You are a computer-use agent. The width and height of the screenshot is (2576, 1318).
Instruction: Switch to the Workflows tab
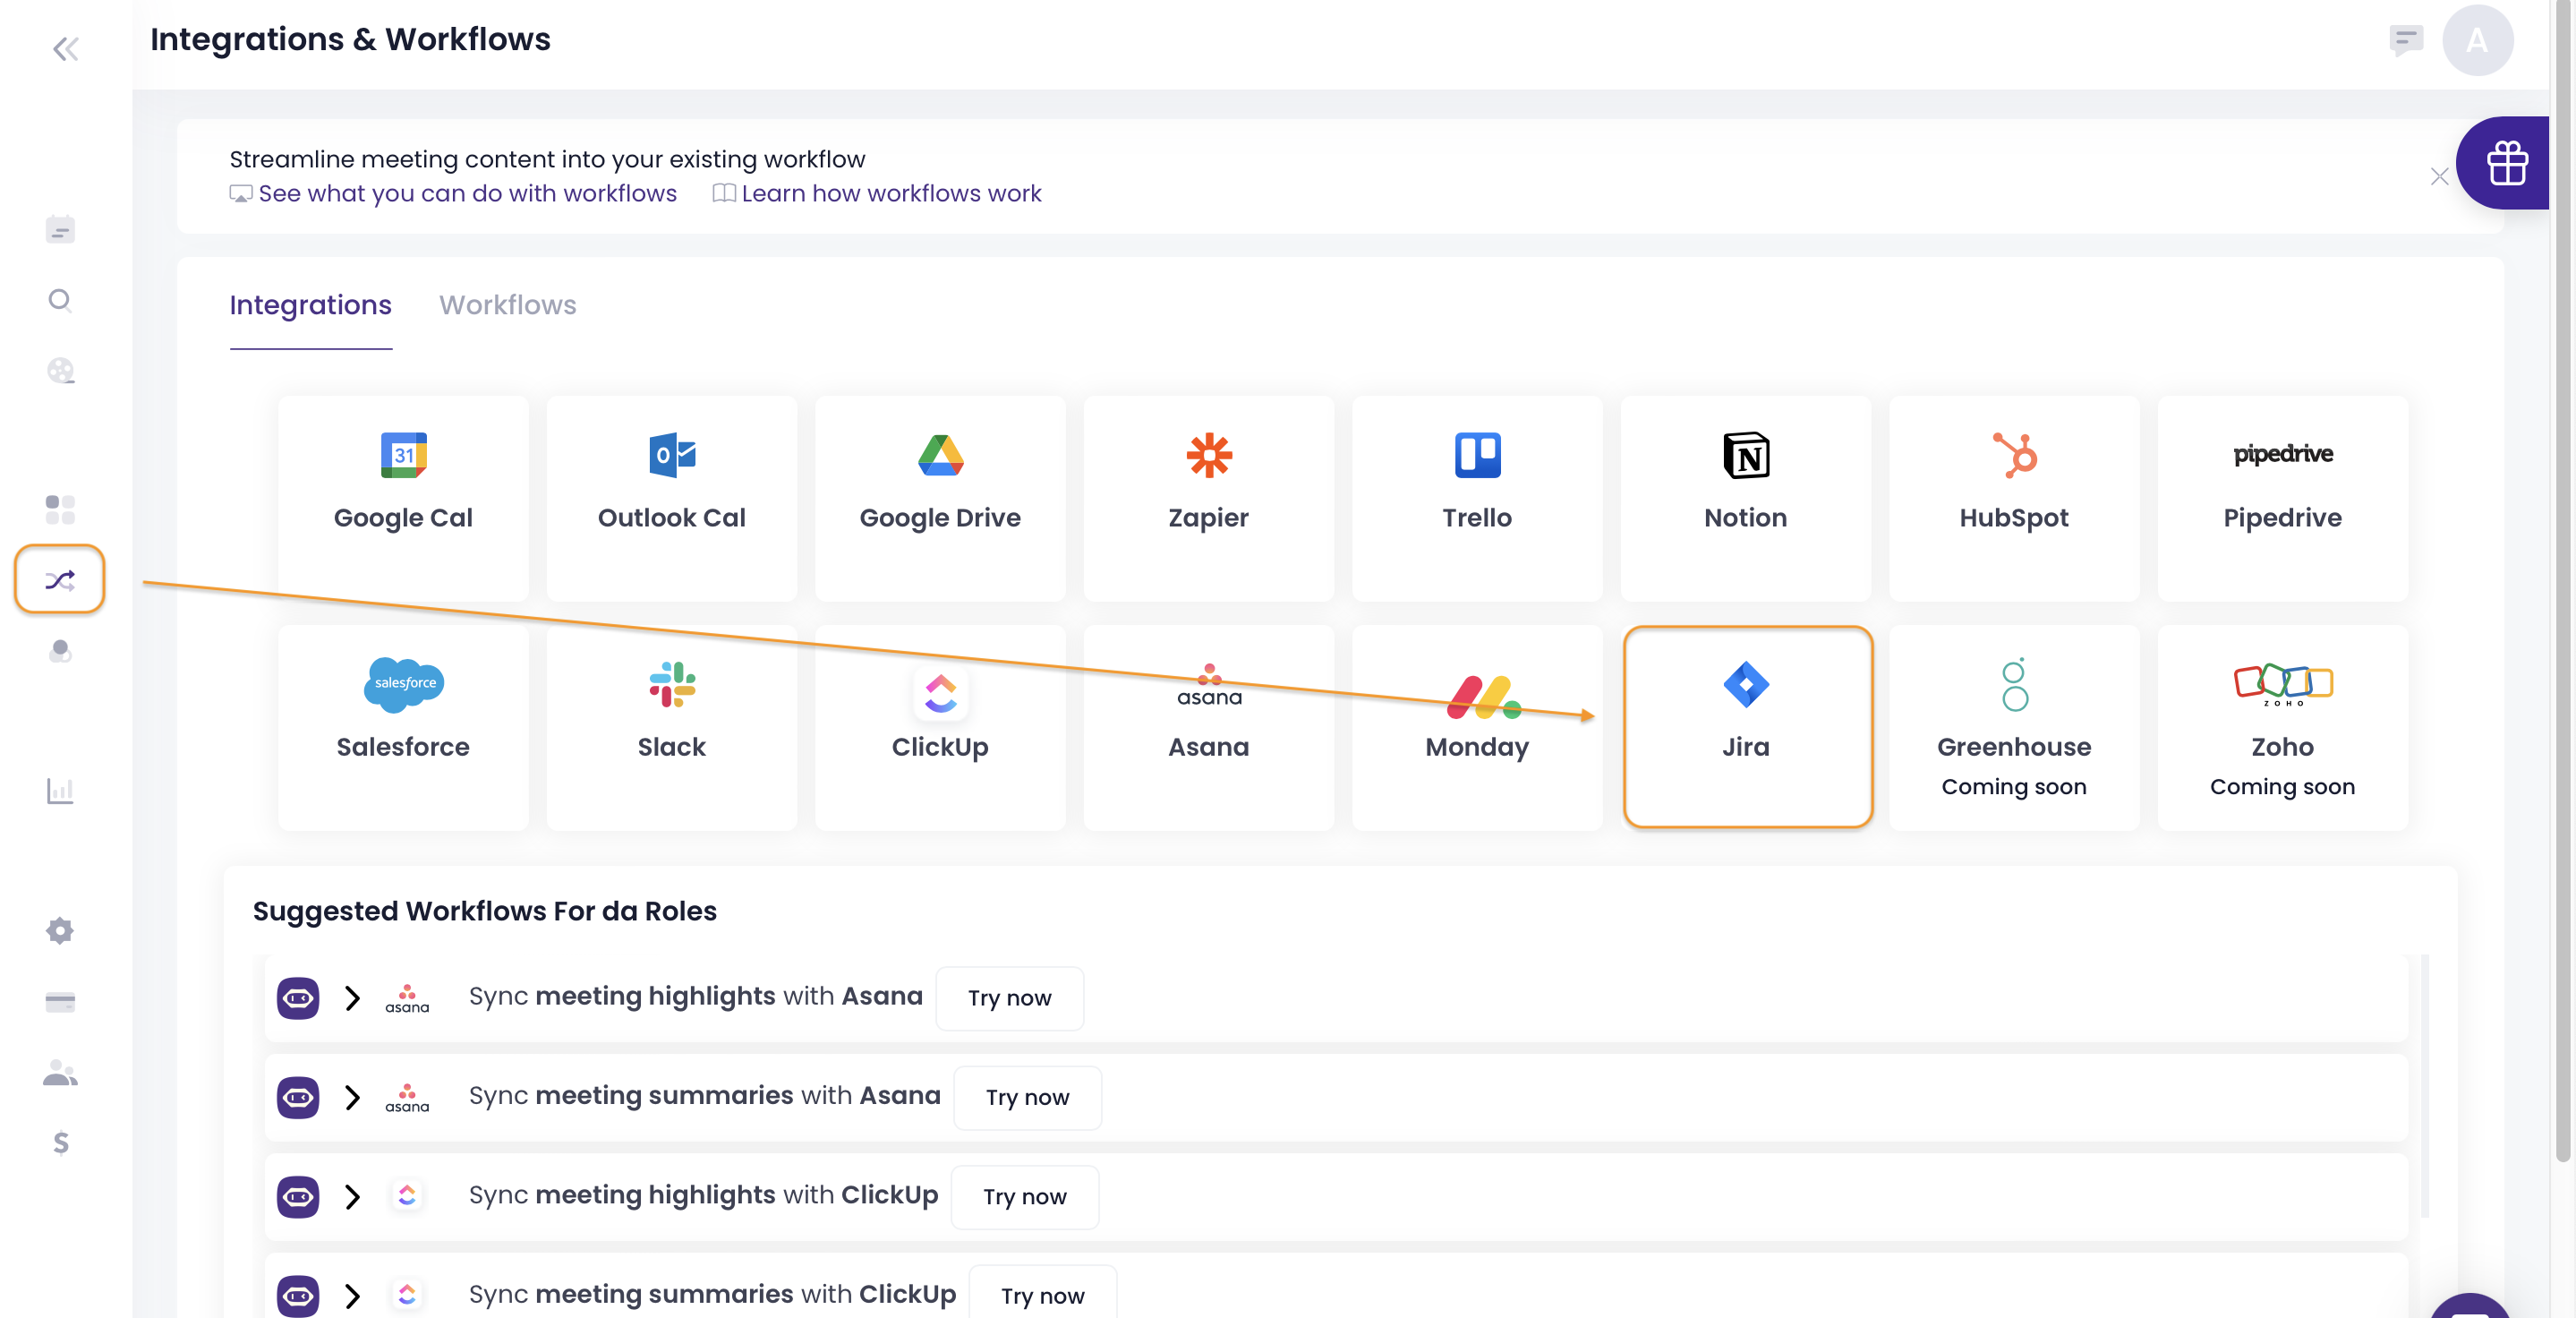(x=507, y=305)
